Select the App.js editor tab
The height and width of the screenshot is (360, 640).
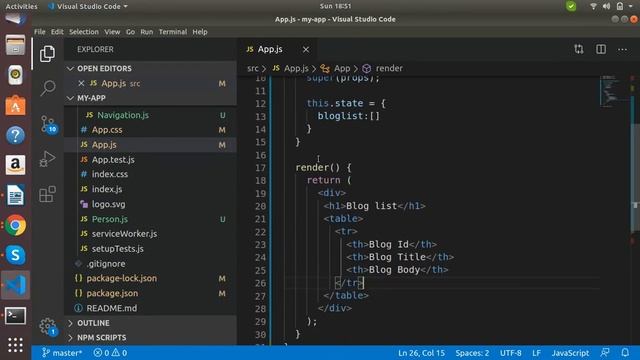277,49
